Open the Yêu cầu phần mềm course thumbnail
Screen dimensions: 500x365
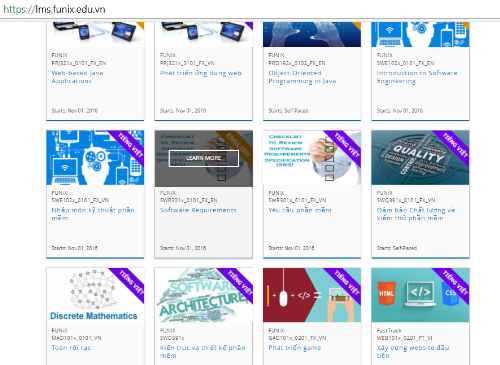pos(312,158)
